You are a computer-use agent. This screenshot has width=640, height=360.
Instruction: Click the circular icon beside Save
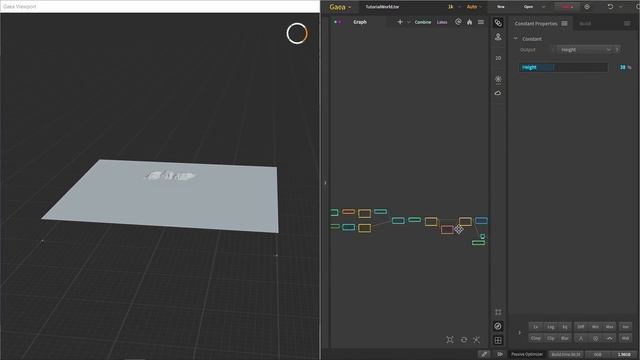(587, 7)
